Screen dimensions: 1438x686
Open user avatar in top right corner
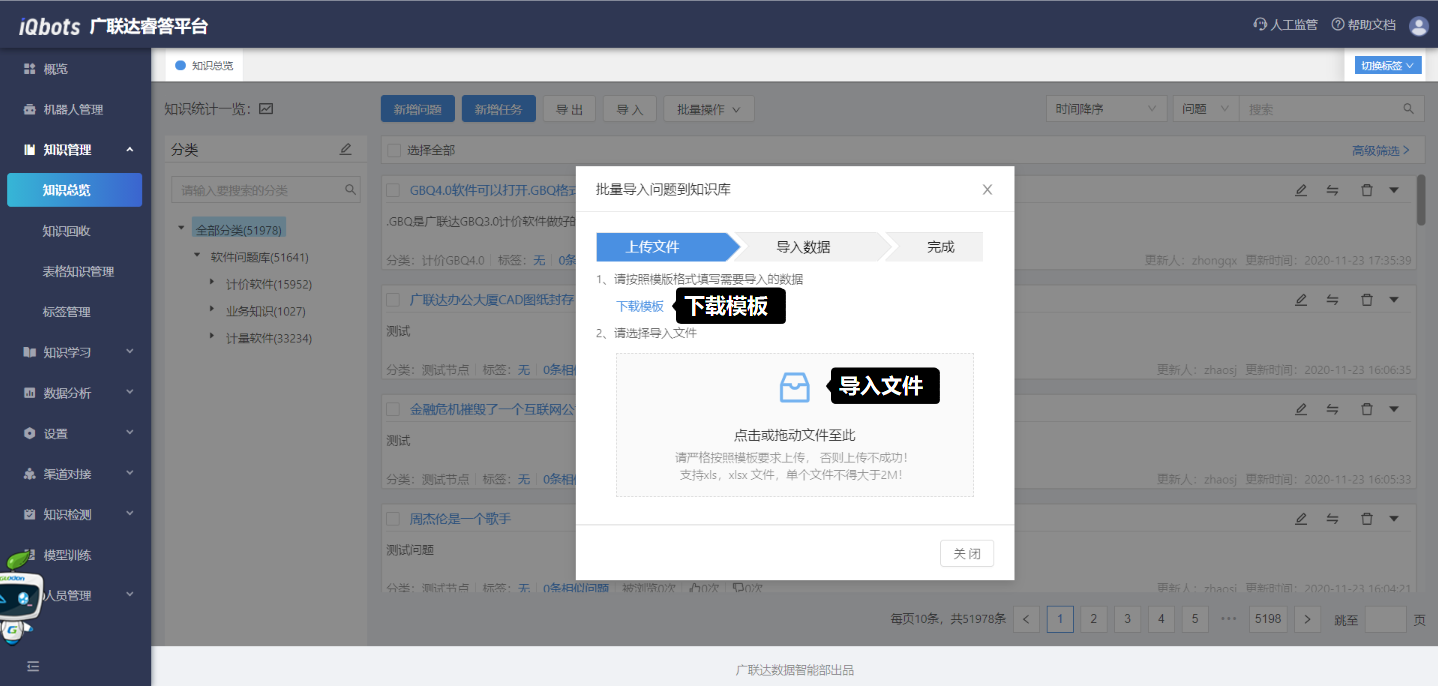1418,25
